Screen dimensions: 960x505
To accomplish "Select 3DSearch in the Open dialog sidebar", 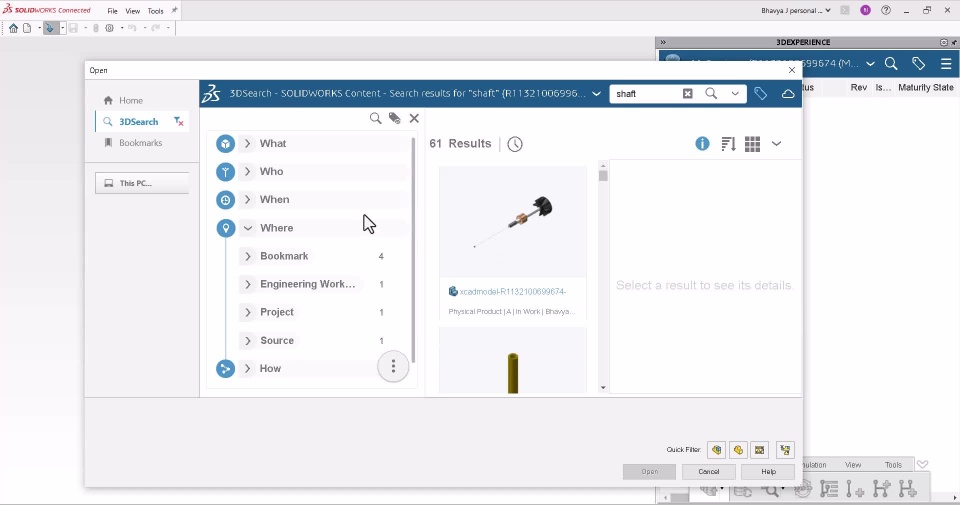I will click(x=138, y=122).
